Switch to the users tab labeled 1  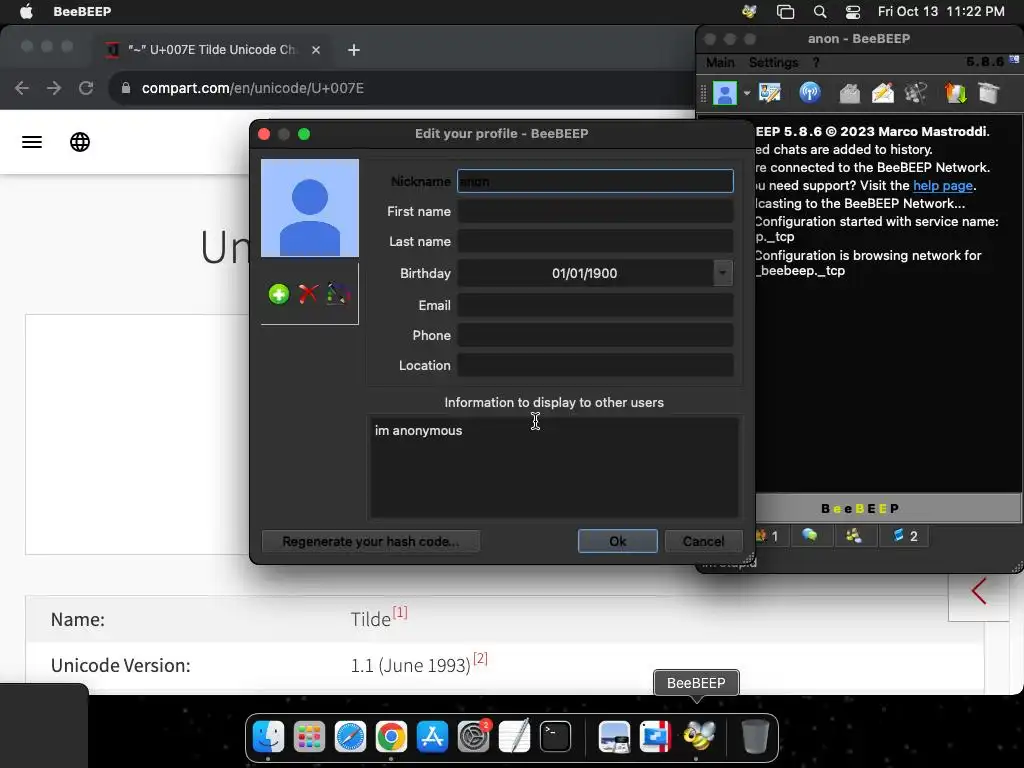tap(769, 536)
